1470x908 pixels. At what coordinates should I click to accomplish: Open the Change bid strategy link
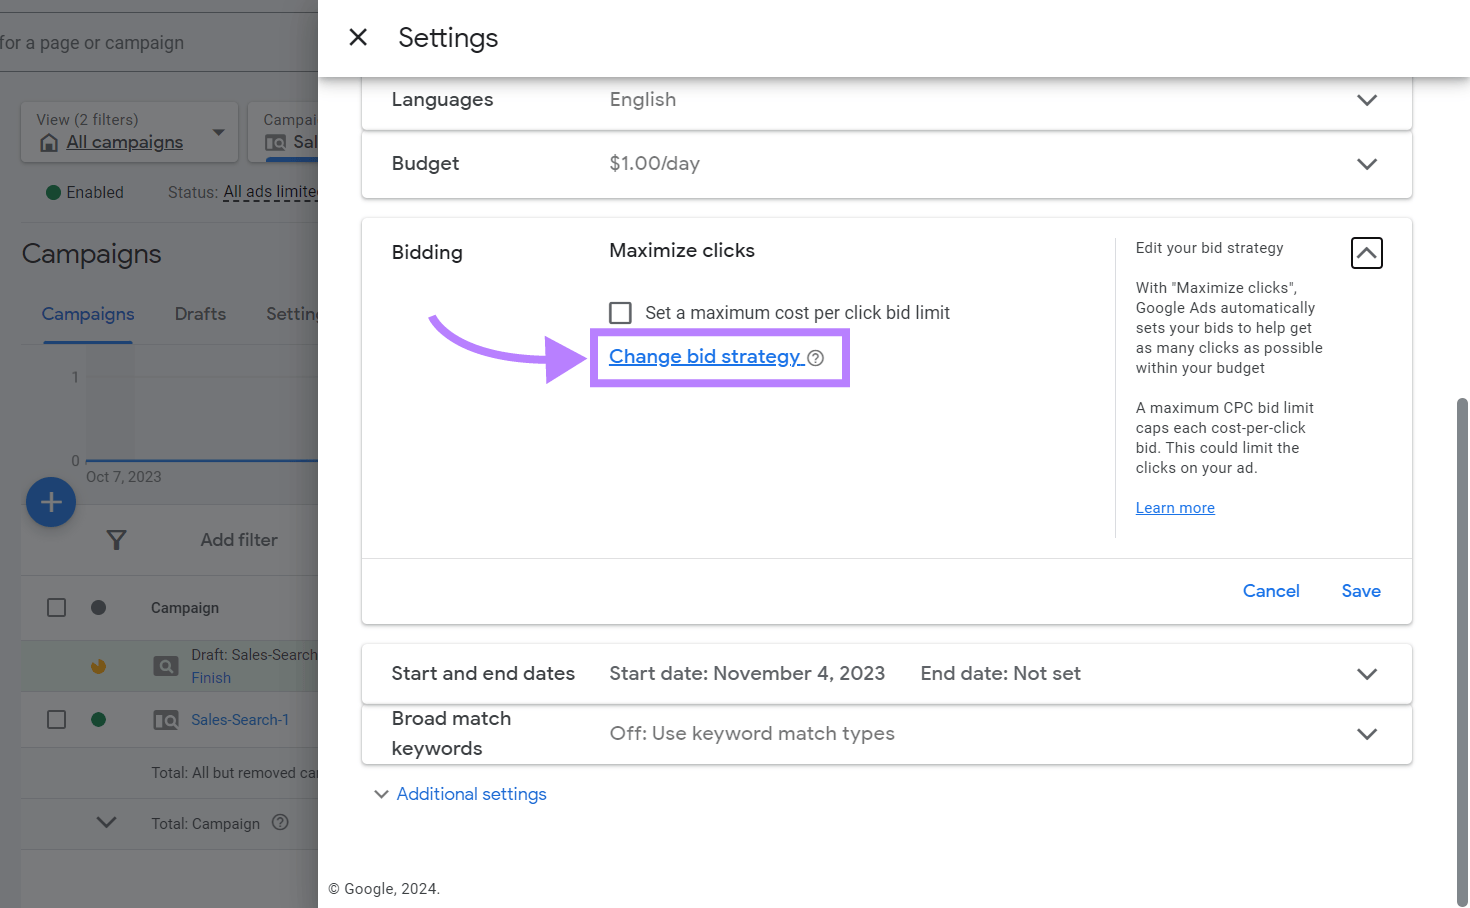pos(706,356)
